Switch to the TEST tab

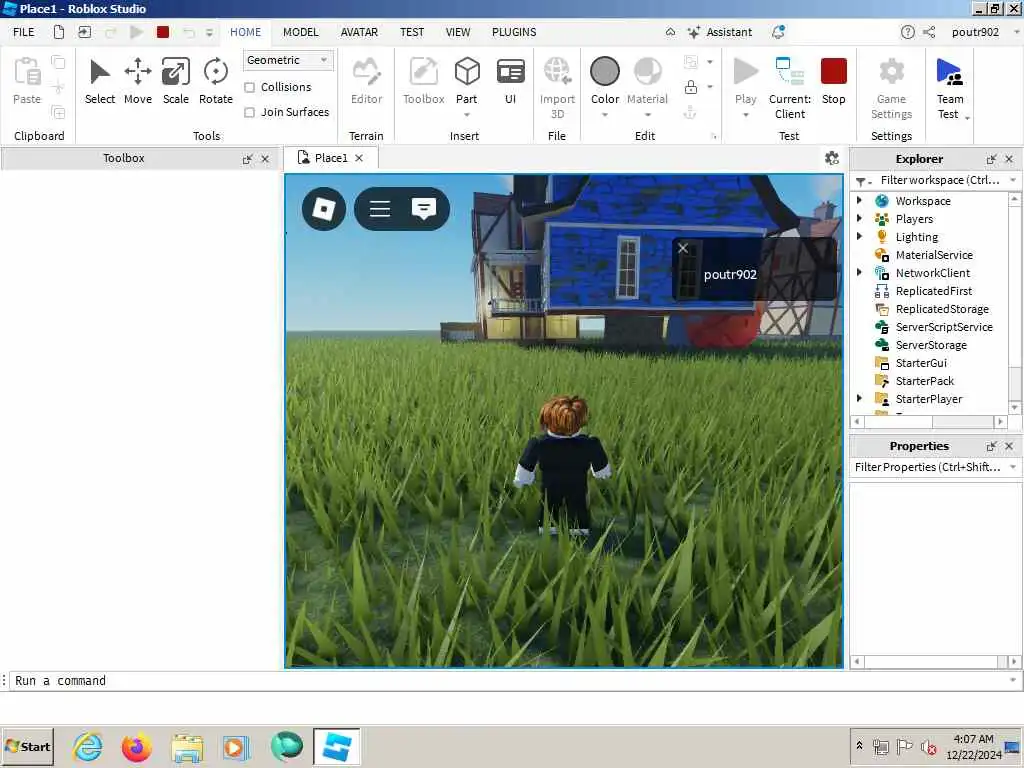coord(412,32)
